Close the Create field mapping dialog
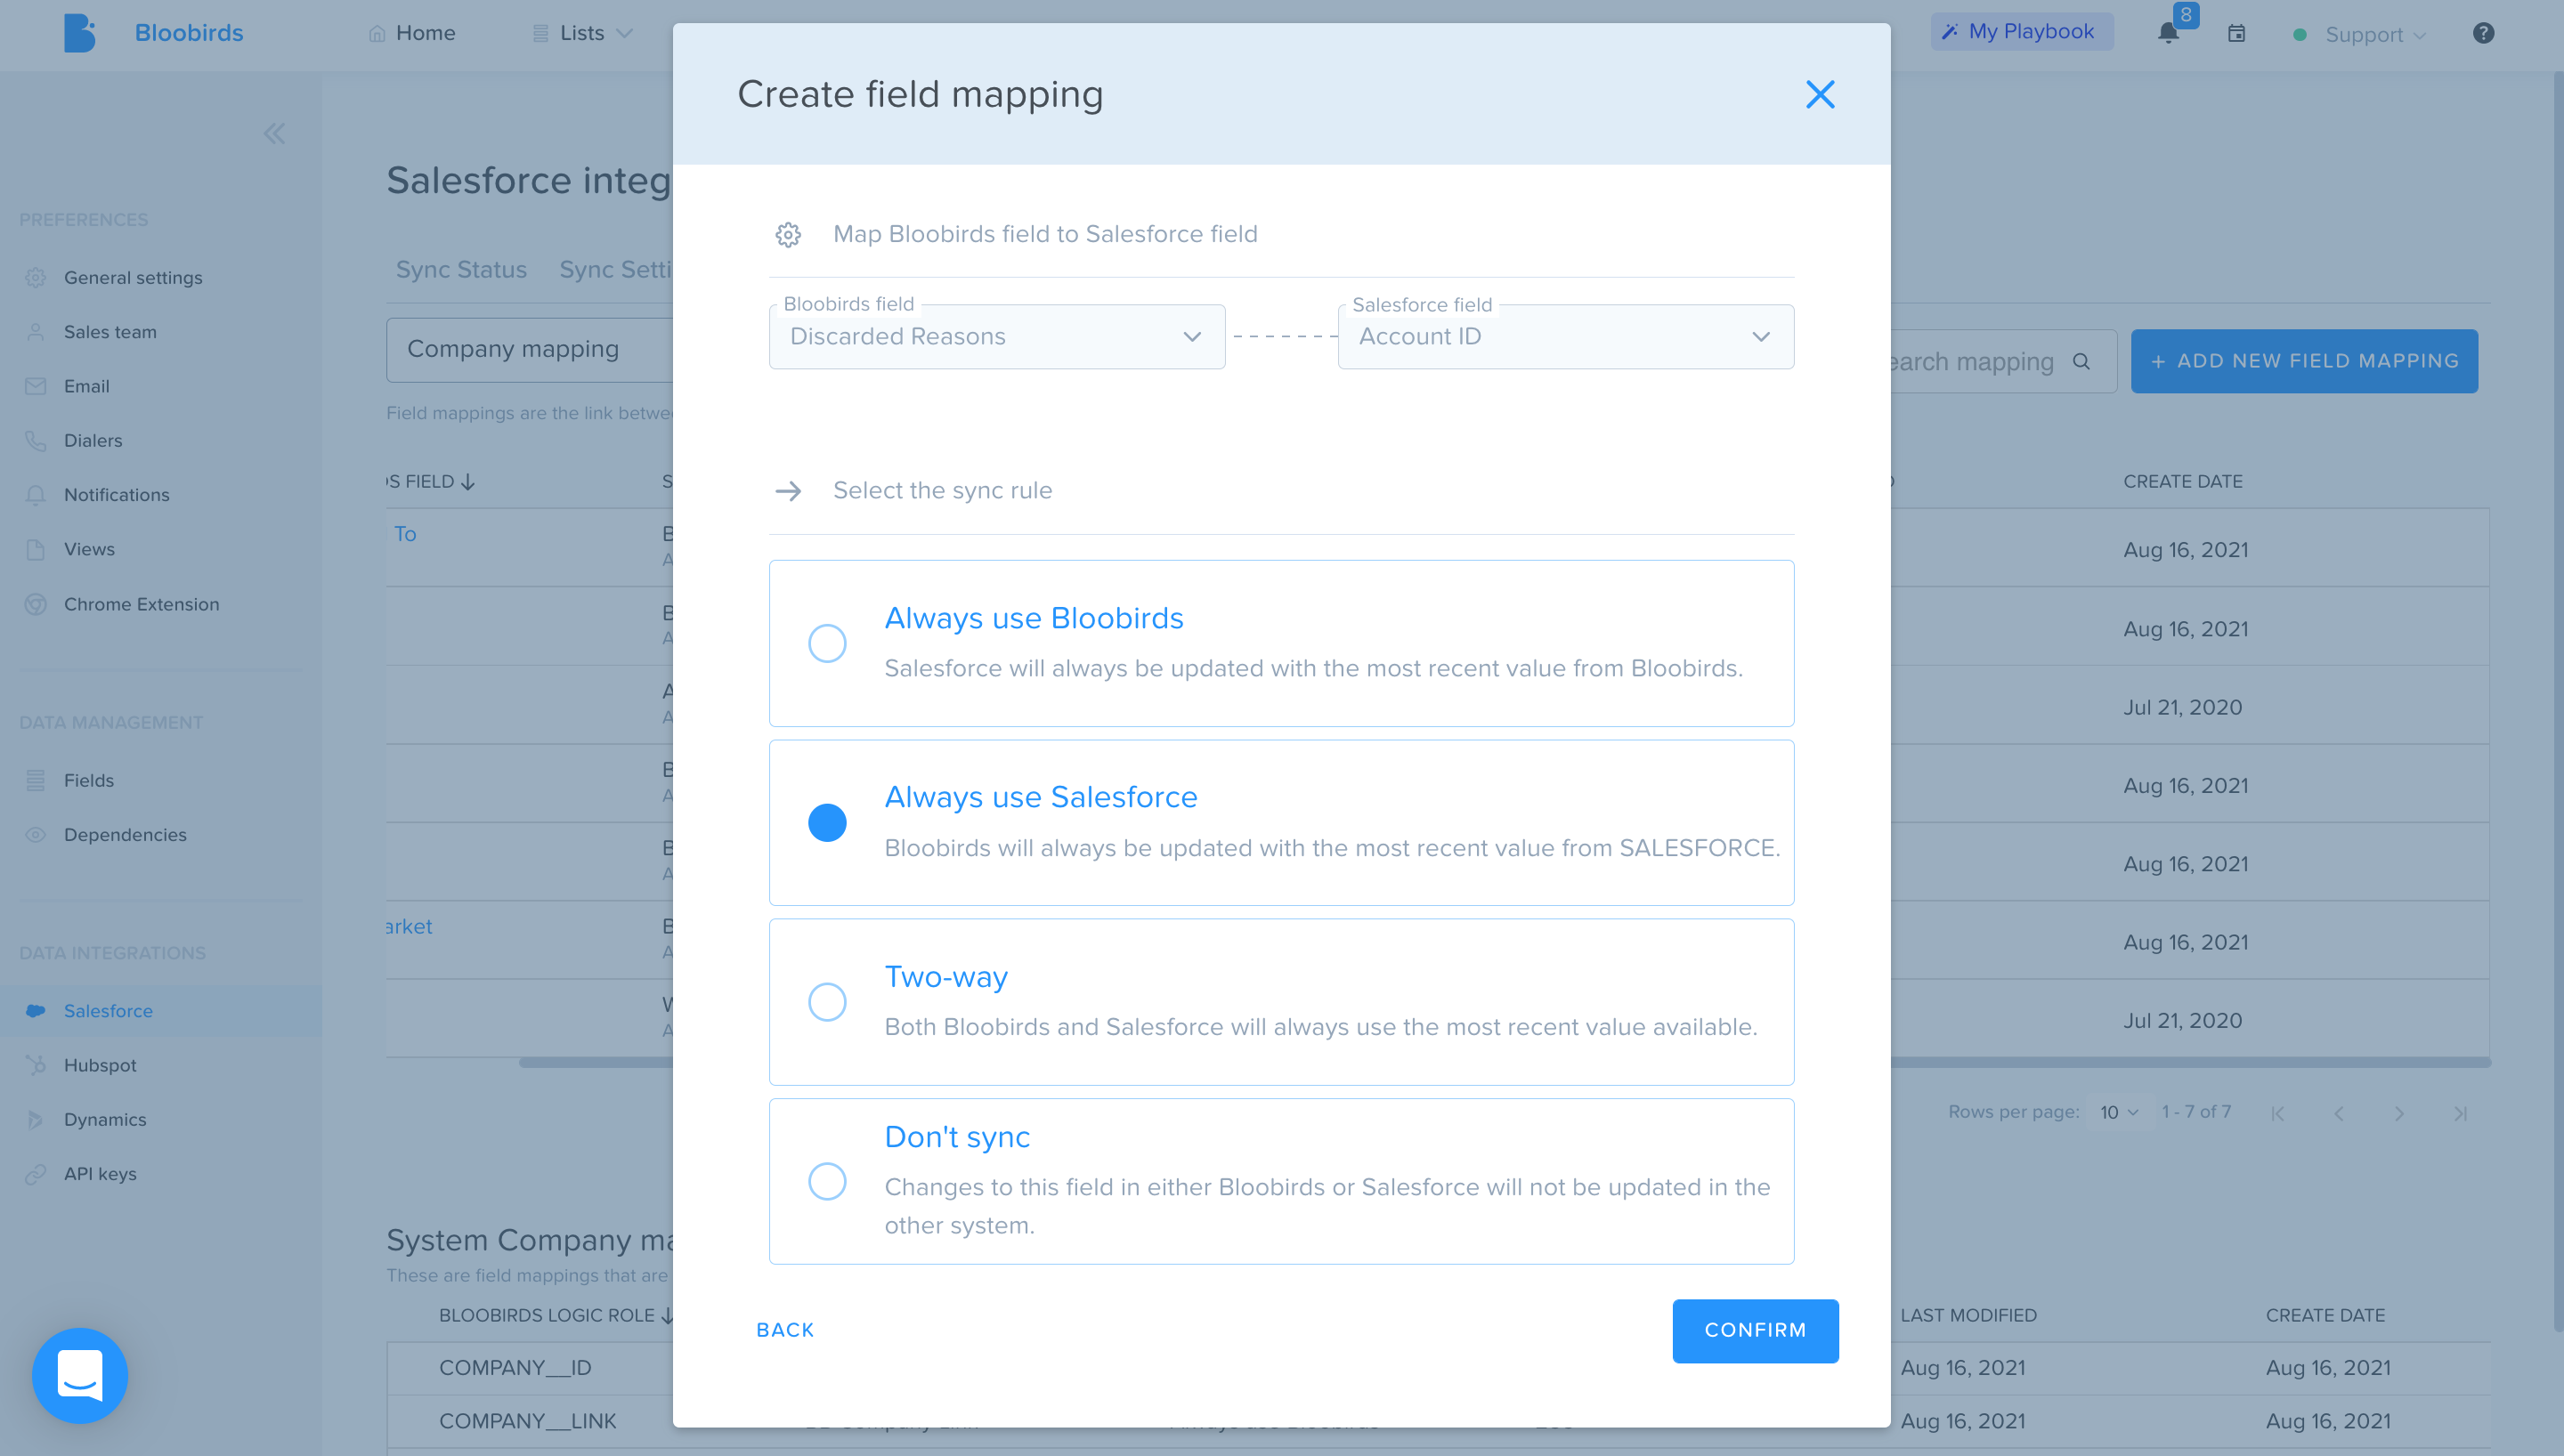Screen dimensions: 2564x1456 pos(1820,95)
